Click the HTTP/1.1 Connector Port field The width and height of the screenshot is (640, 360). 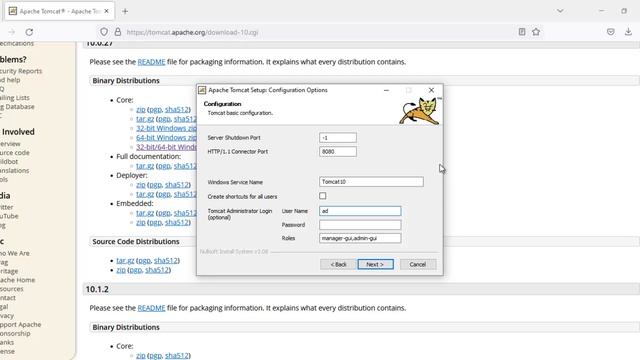(338, 151)
